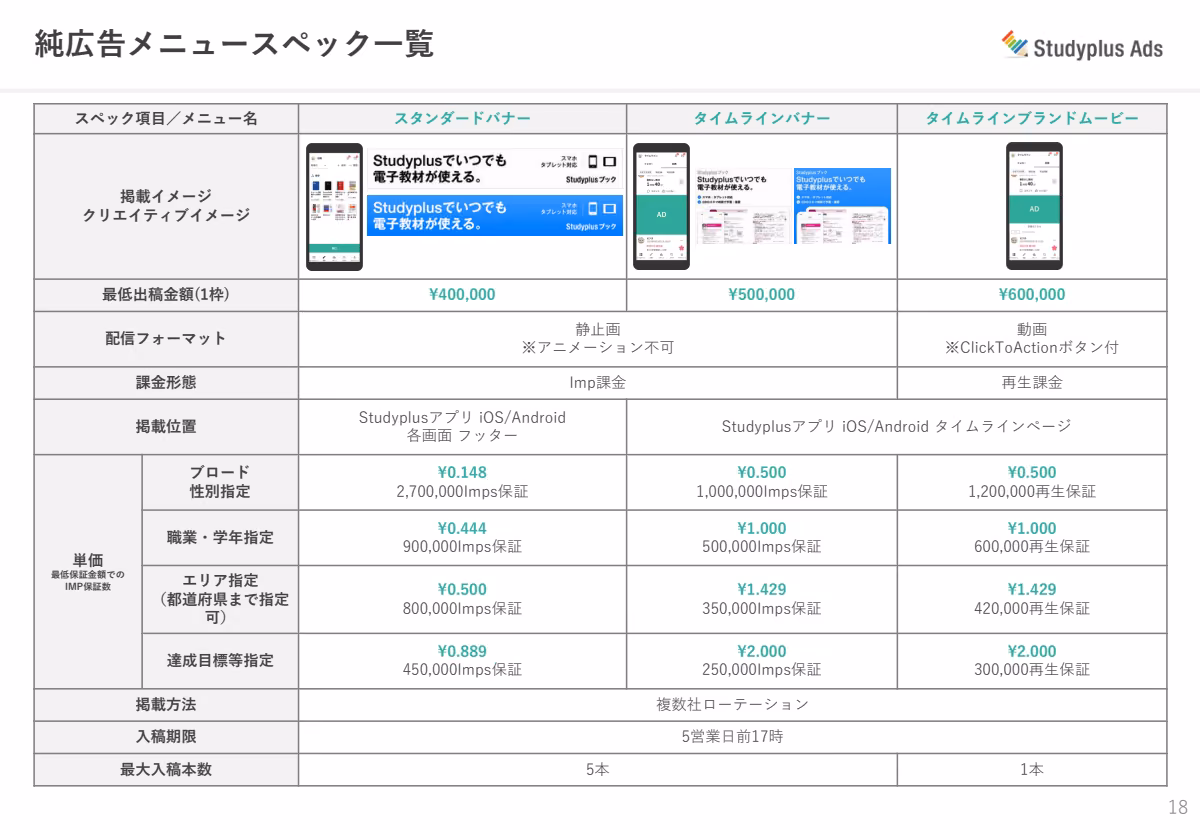Screen dimensions: 1200x830
Task: Click the 掲載イメージ クリエイティブイメージ row label
Action: (x=166, y=206)
